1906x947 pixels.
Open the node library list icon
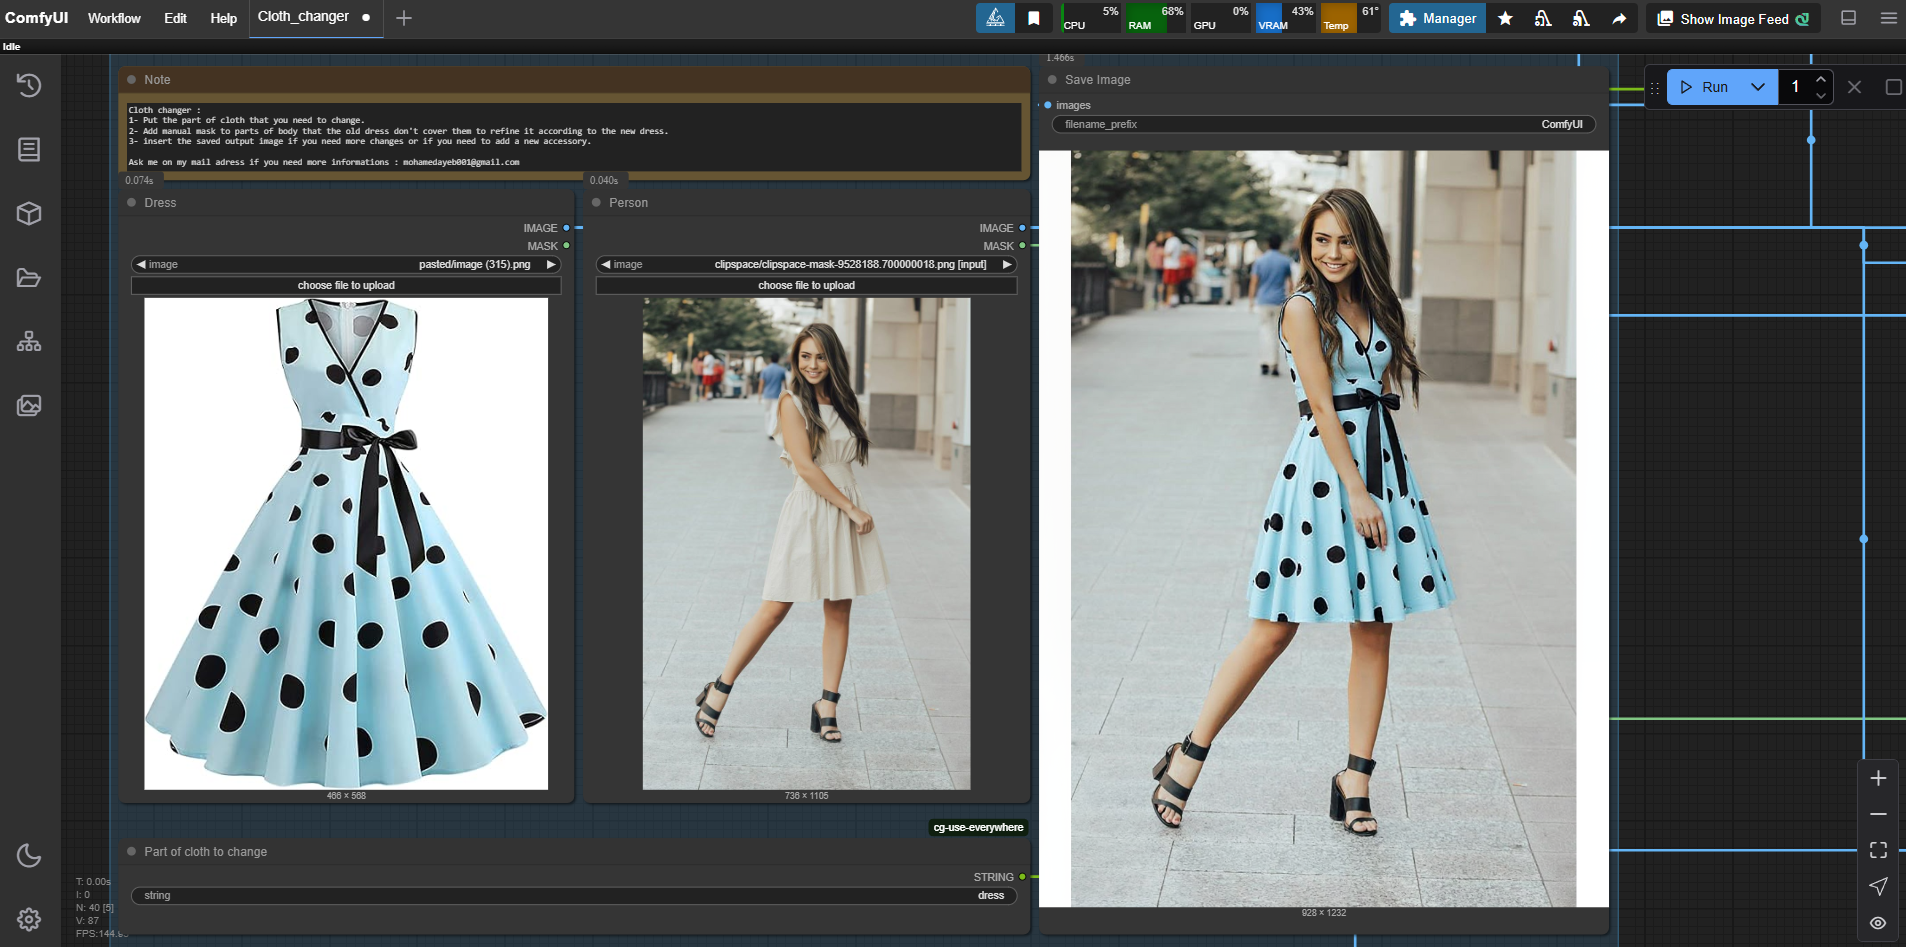pos(29,150)
